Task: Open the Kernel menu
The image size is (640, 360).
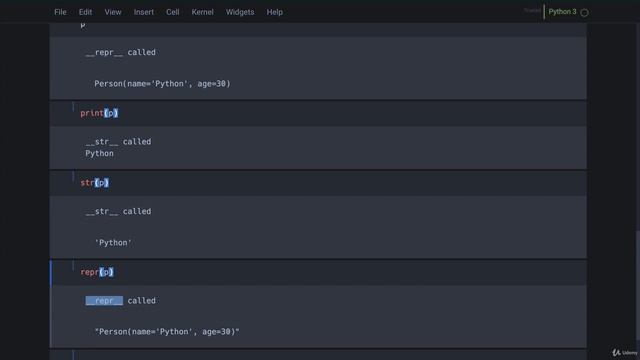Action: coord(202,12)
